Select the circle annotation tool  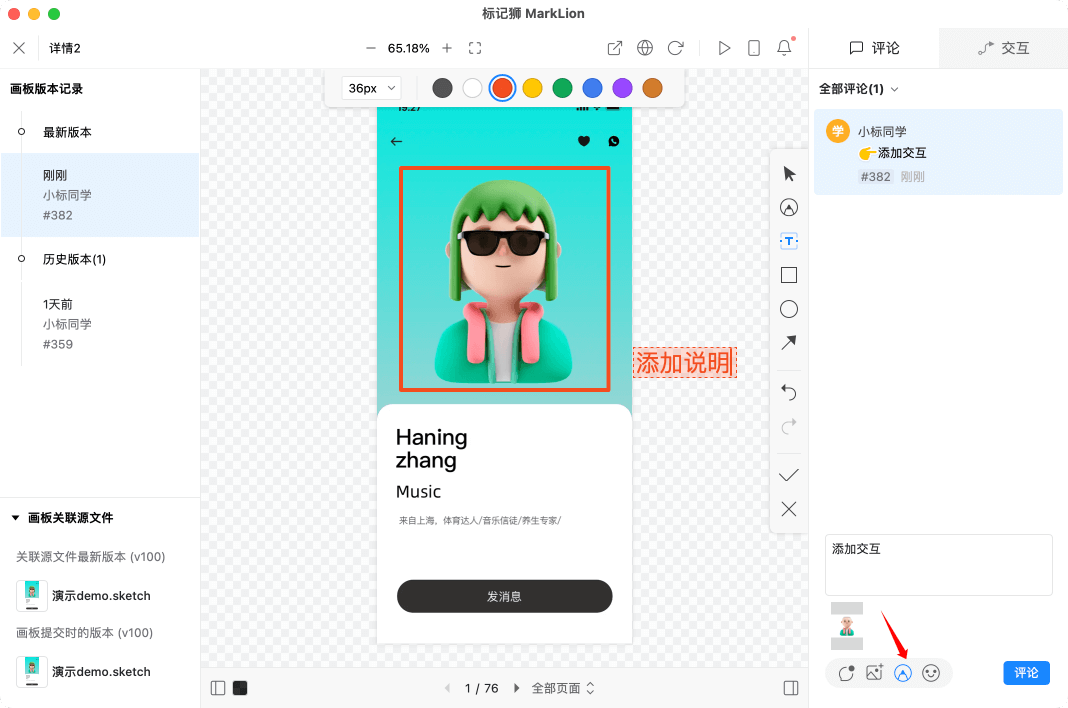click(x=788, y=308)
